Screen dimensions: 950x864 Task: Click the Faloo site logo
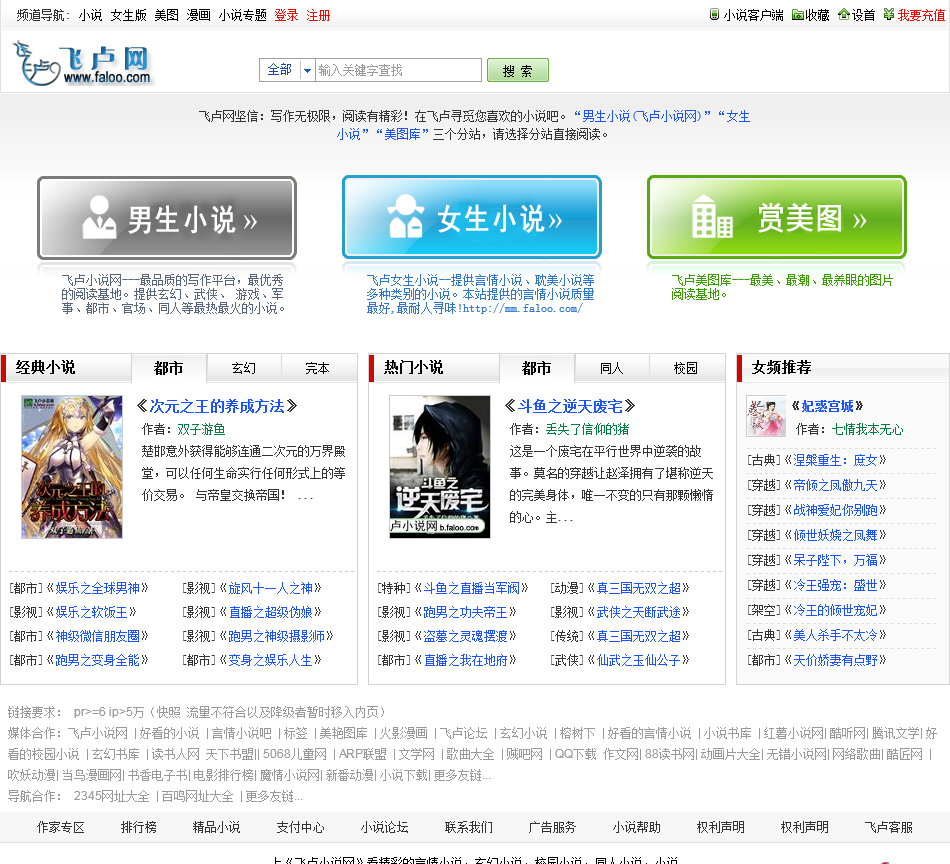[82, 62]
